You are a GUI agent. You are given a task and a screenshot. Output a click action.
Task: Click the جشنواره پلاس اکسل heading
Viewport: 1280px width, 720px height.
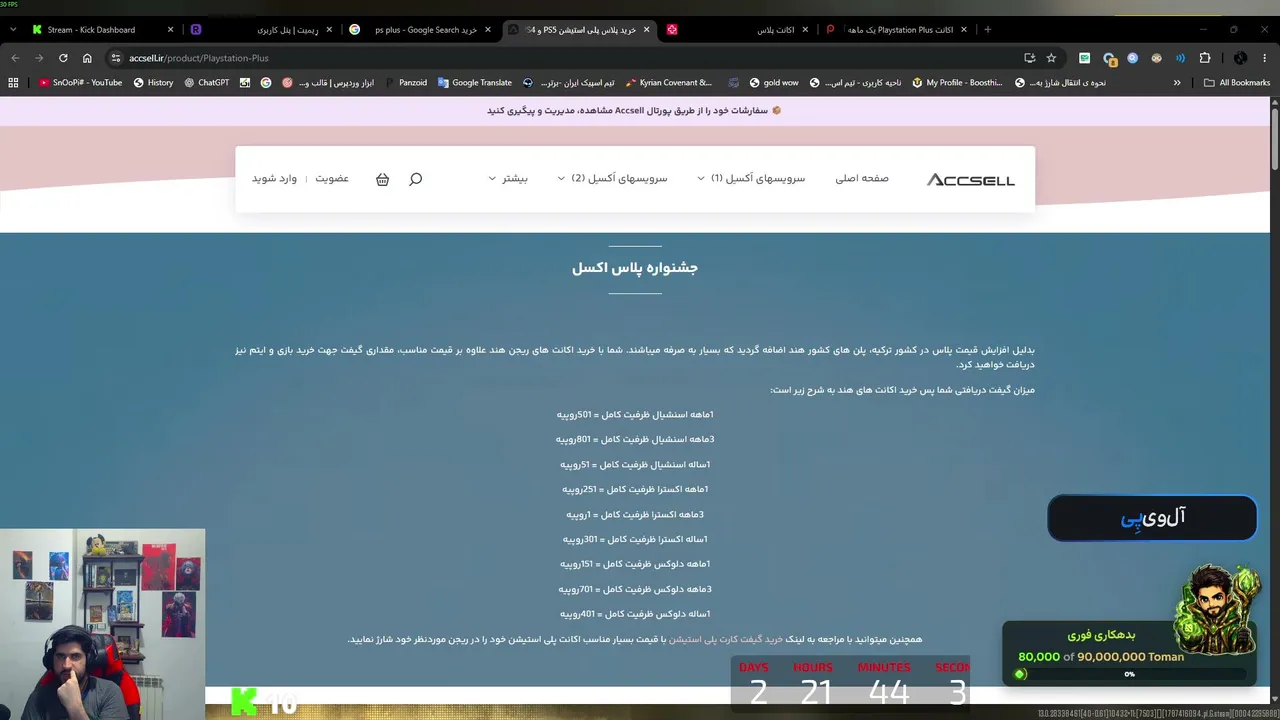(635, 268)
